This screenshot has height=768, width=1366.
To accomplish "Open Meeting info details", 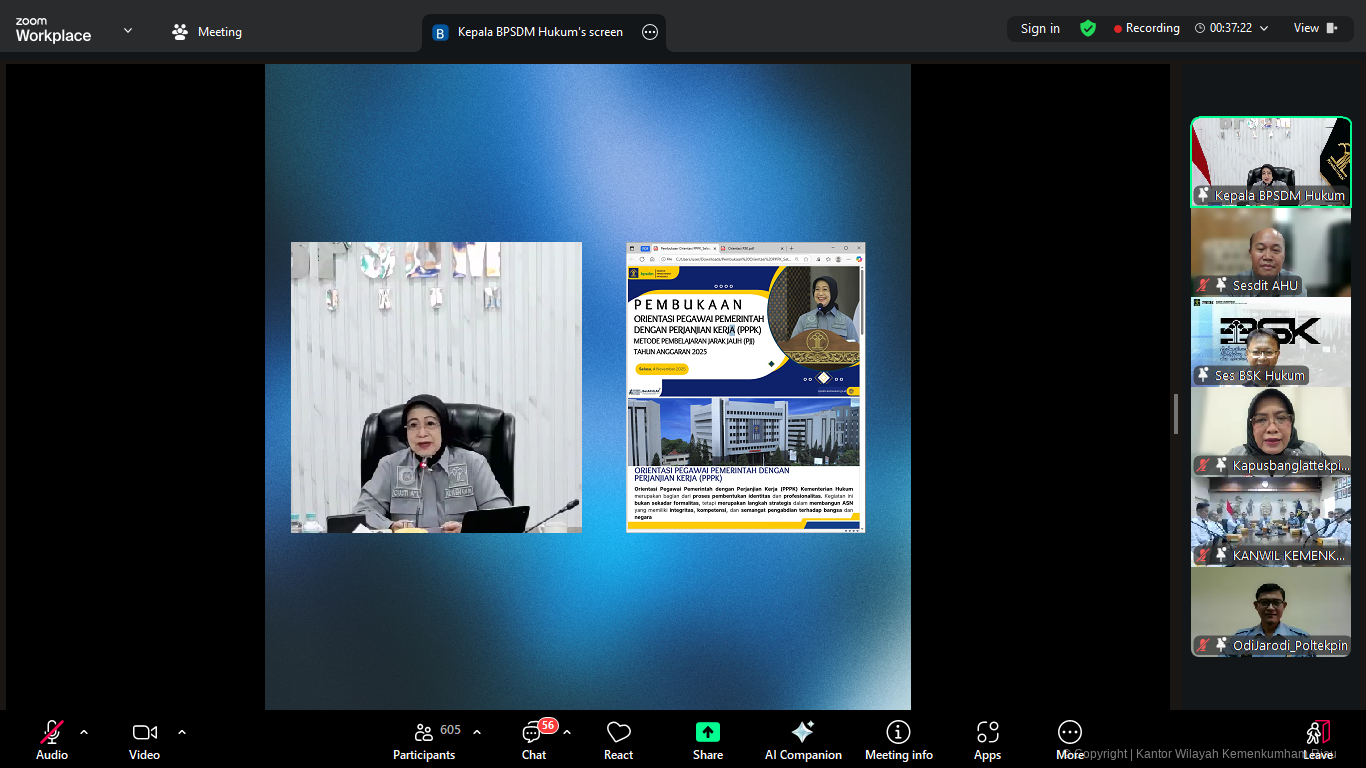I will click(x=898, y=740).
